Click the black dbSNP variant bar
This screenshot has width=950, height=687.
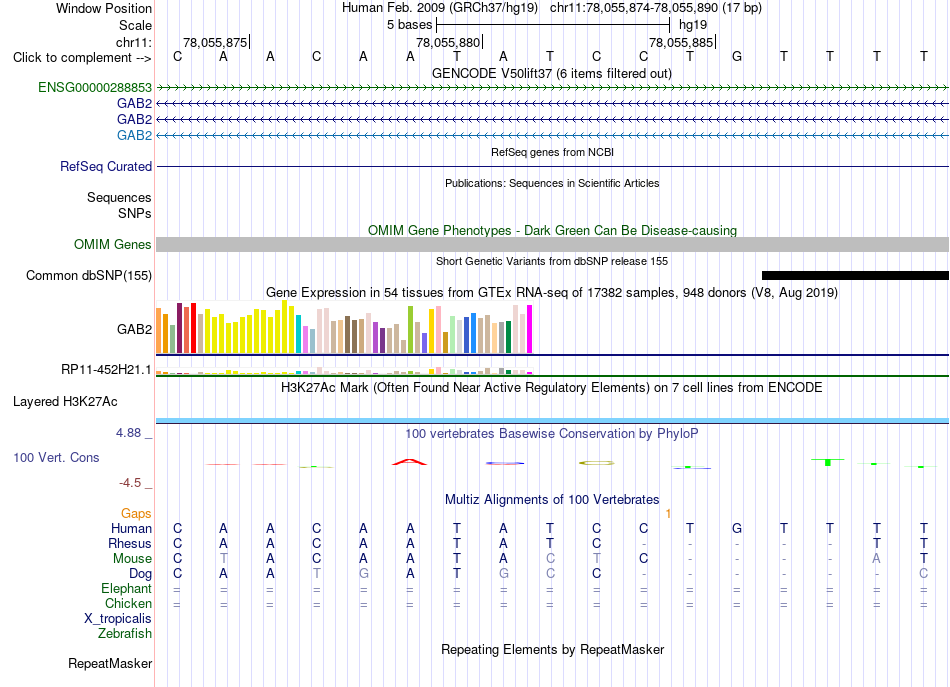pyautogui.click(x=855, y=275)
